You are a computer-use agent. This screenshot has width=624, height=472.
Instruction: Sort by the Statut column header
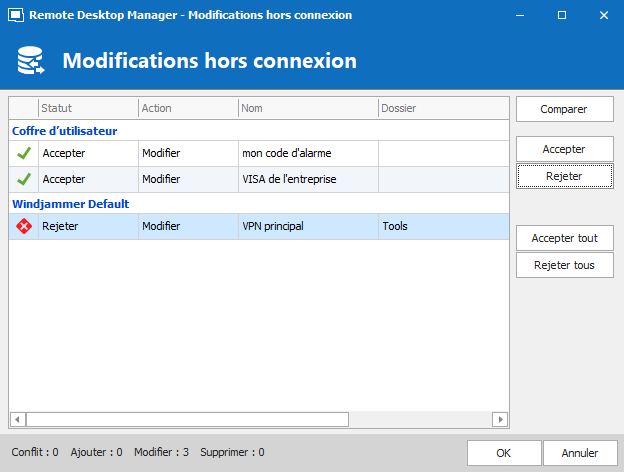pyautogui.click(x=87, y=108)
